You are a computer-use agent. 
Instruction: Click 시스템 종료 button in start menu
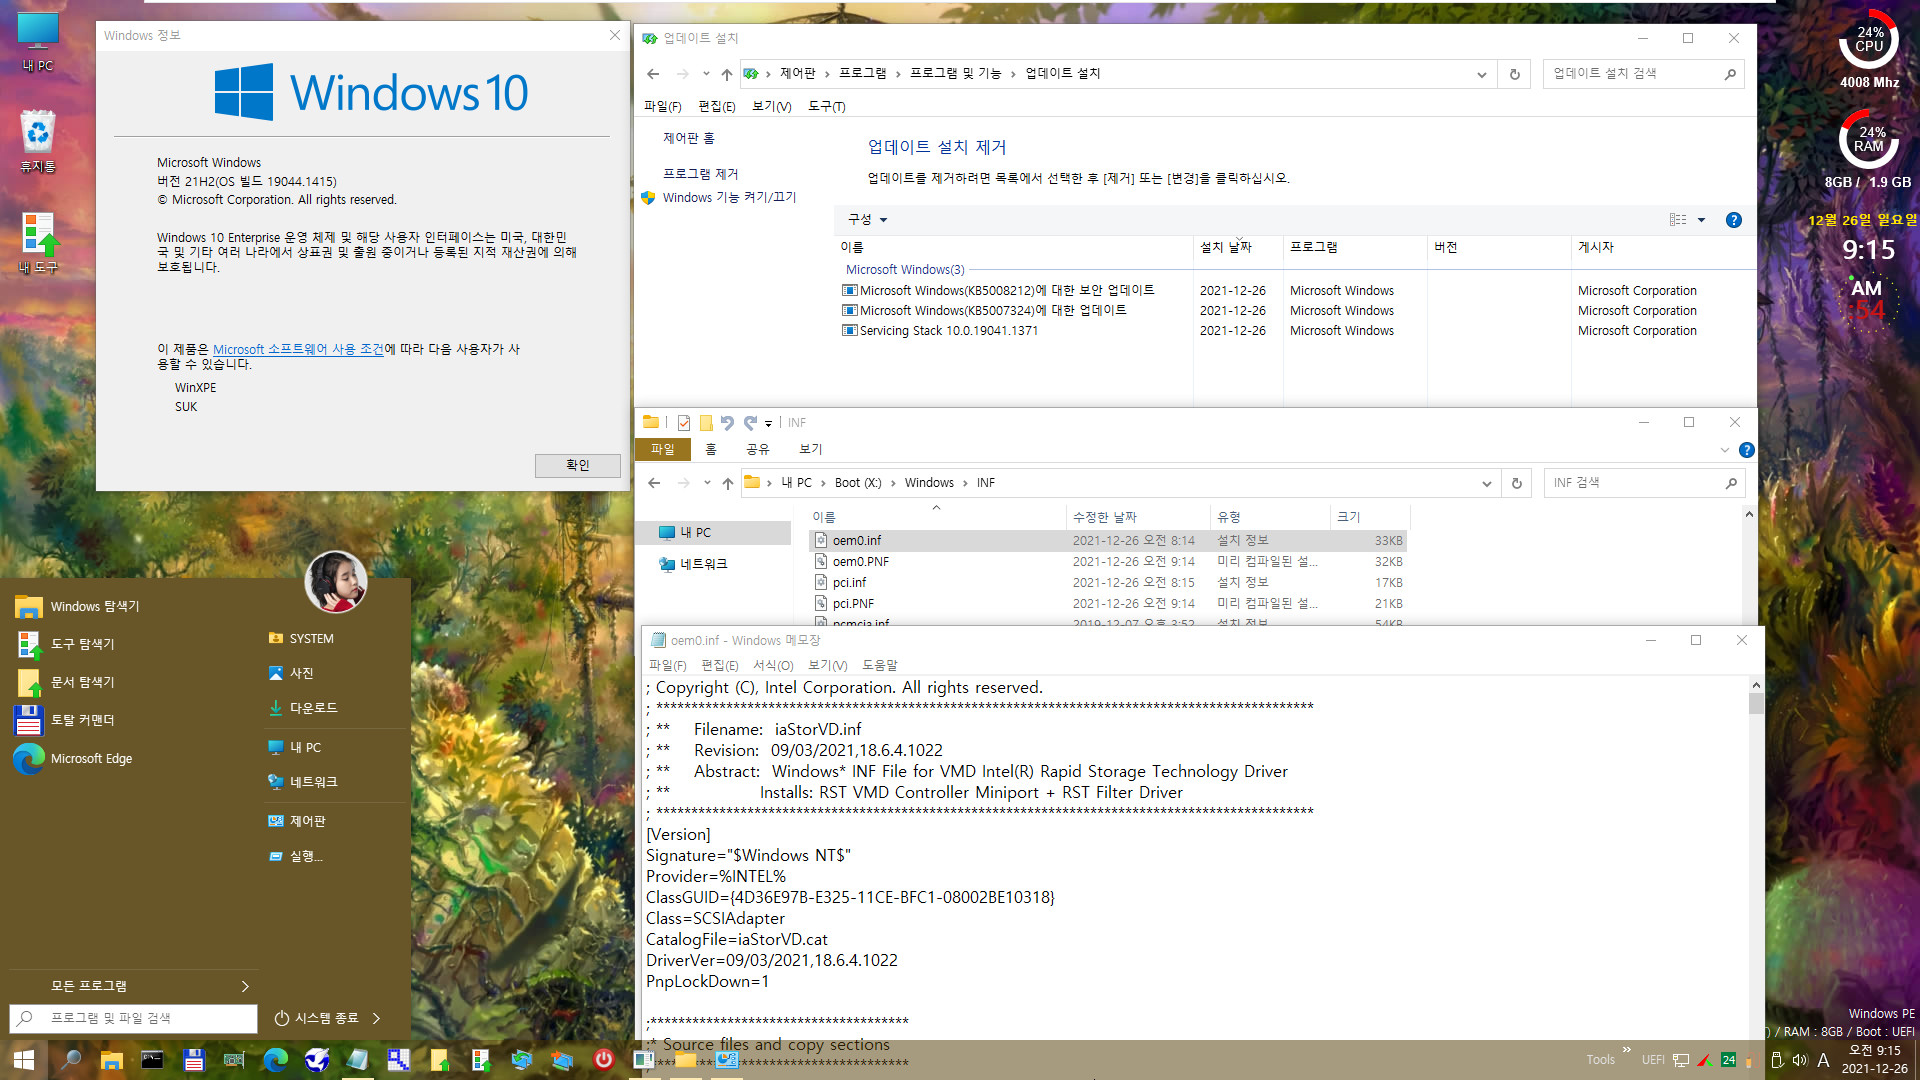pos(317,1018)
